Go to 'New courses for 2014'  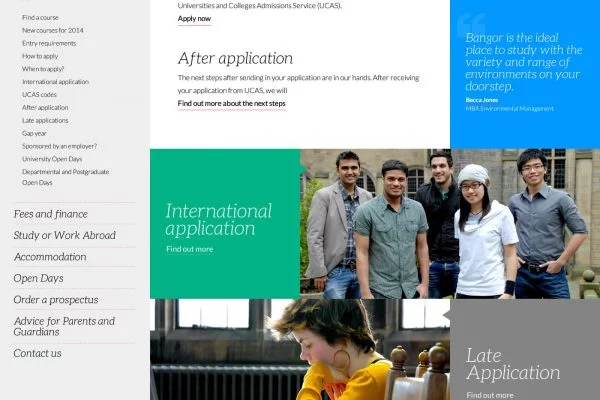(x=53, y=30)
